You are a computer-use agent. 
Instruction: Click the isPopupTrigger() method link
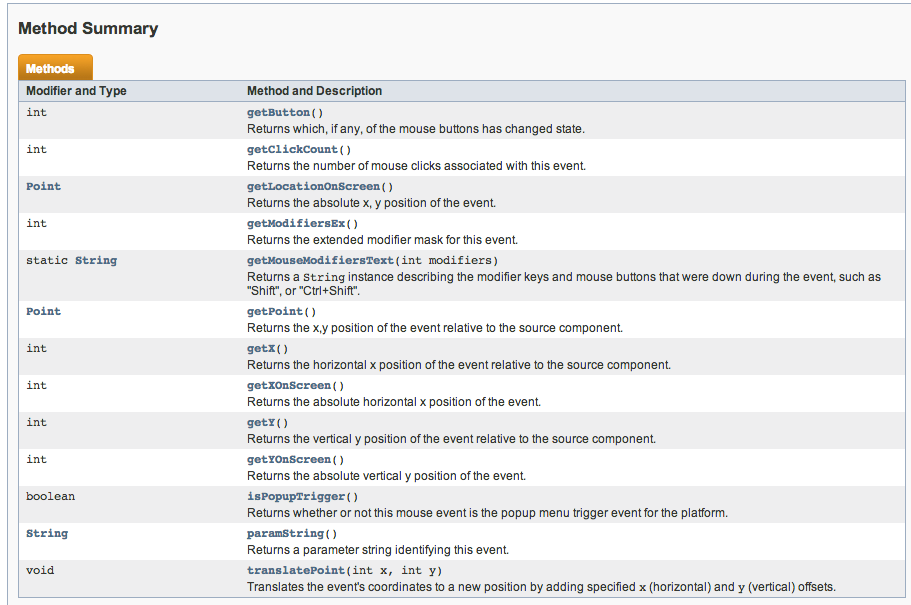point(299,497)
